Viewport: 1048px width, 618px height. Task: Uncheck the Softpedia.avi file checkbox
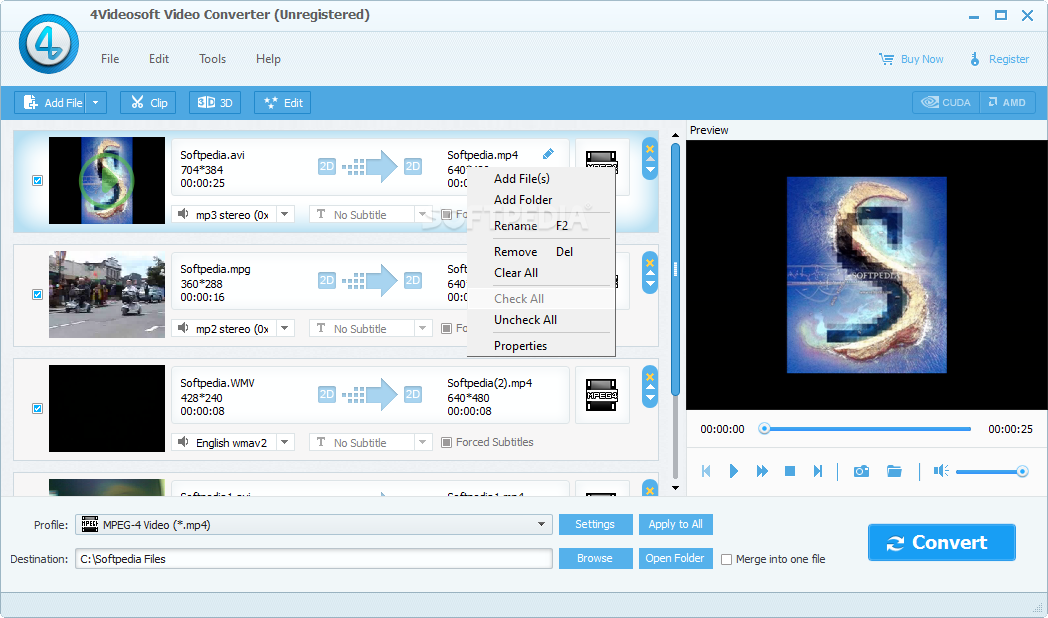coord(37,180)
